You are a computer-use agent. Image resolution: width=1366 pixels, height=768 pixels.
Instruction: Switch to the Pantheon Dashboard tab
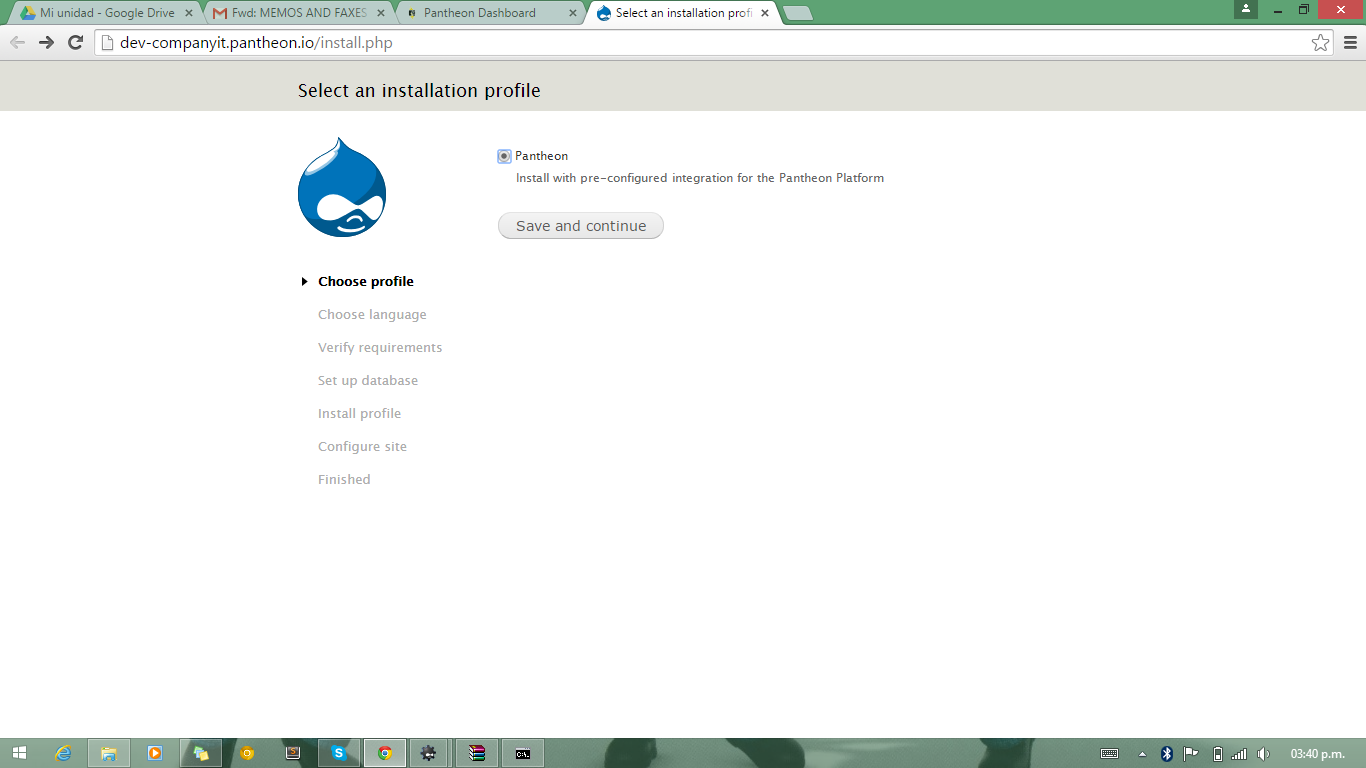coord(480,13)
